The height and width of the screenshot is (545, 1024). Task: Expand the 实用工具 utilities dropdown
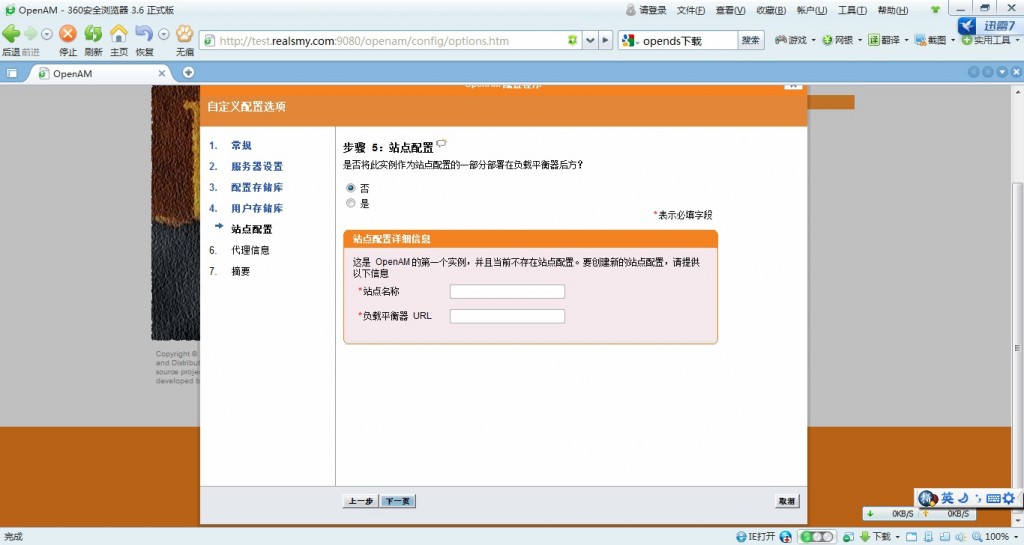(1017, 40)
